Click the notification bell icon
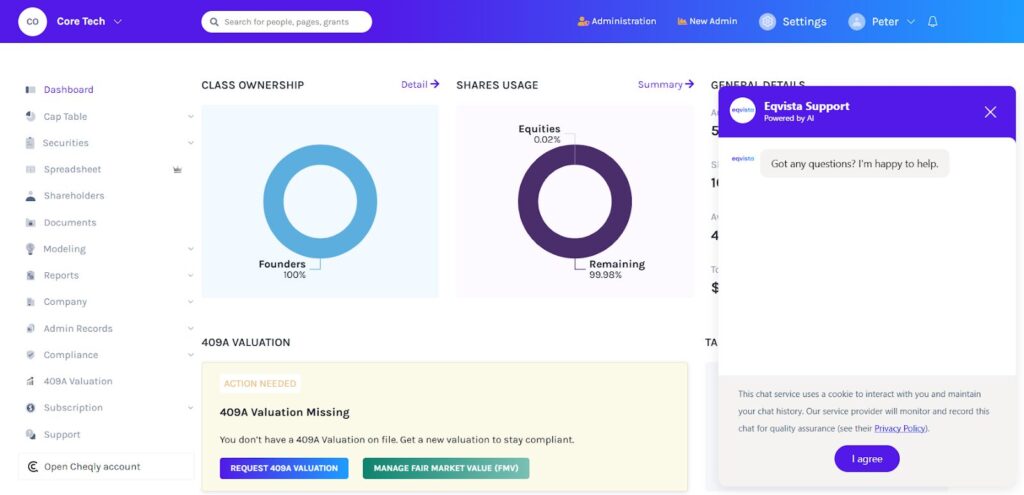 pyautogui.click(x=933, y=22)
